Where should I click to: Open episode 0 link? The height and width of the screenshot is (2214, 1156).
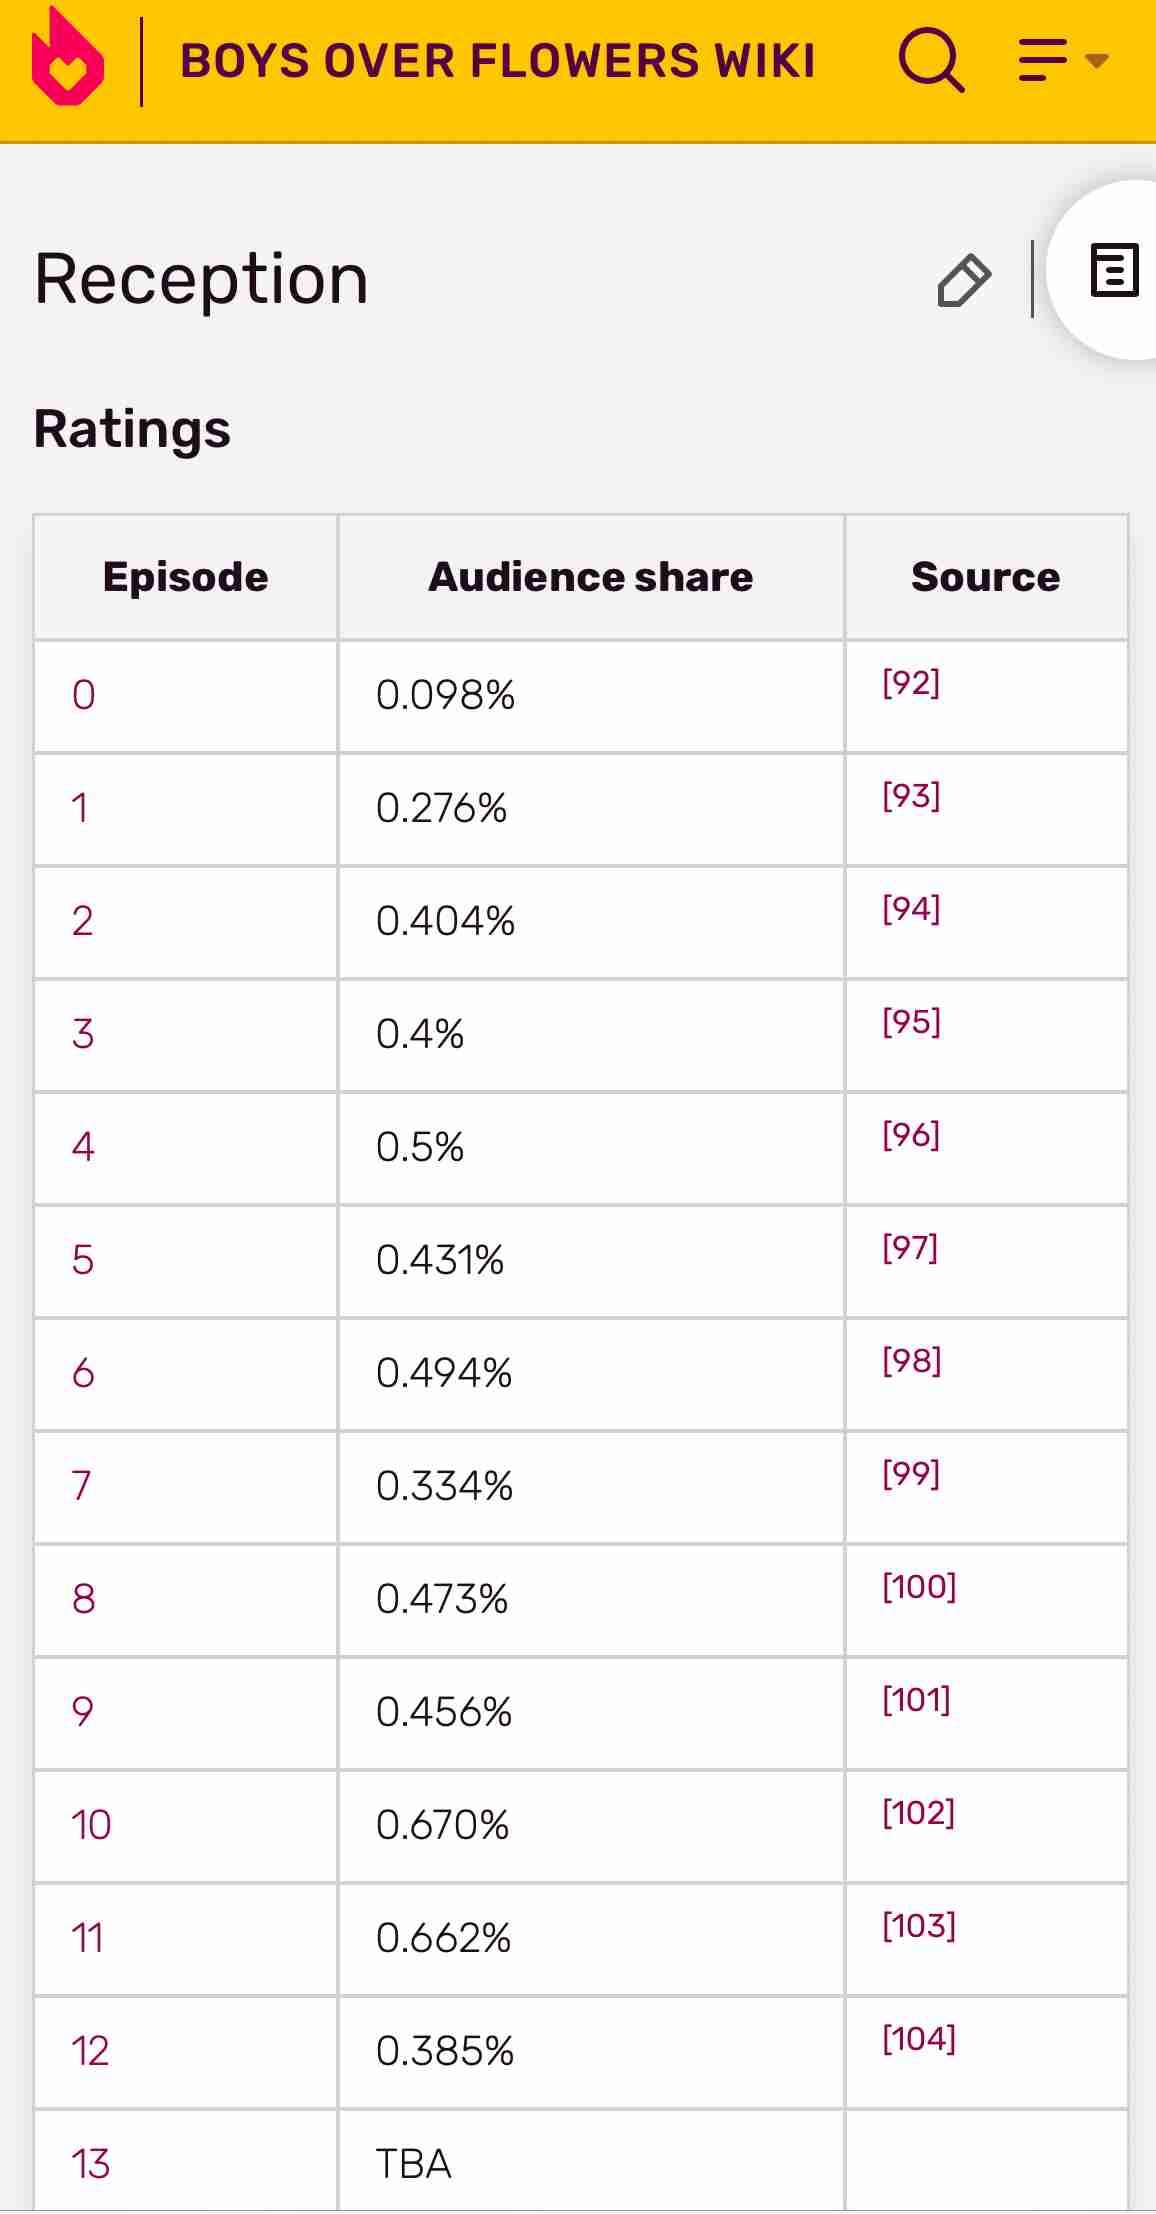pos(83,695)
